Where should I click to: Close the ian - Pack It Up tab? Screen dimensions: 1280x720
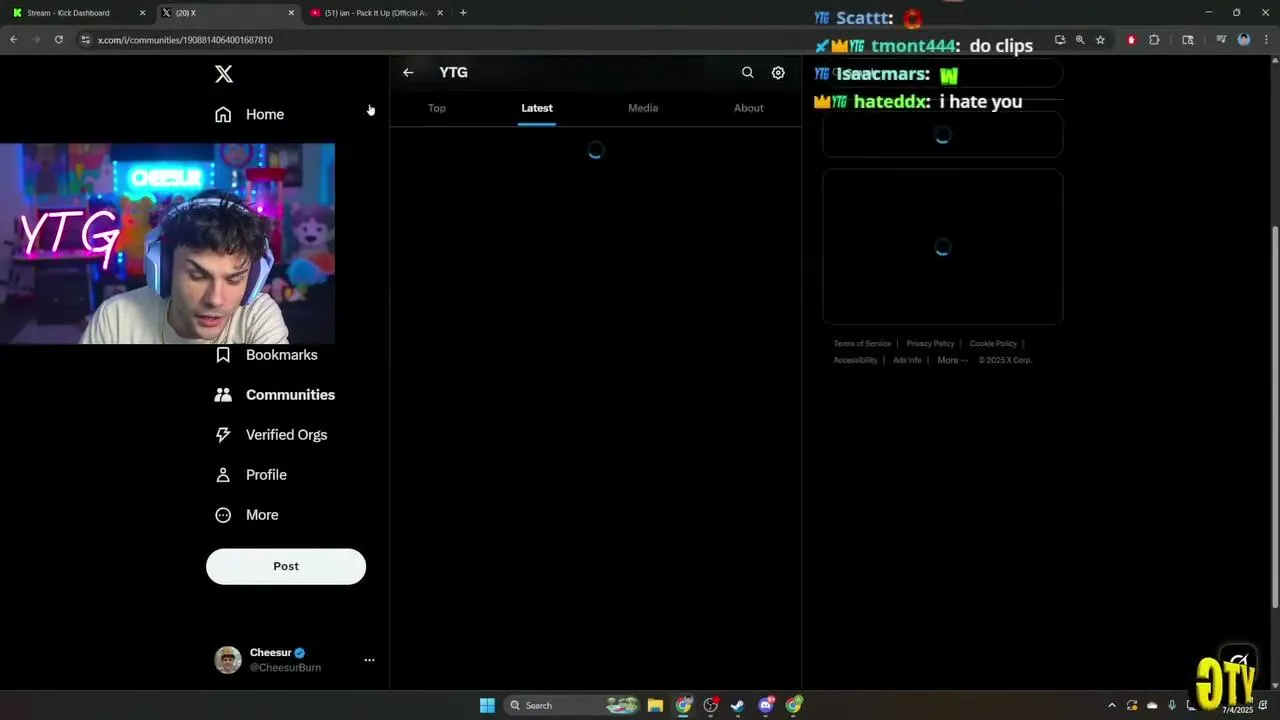point(440,13)
